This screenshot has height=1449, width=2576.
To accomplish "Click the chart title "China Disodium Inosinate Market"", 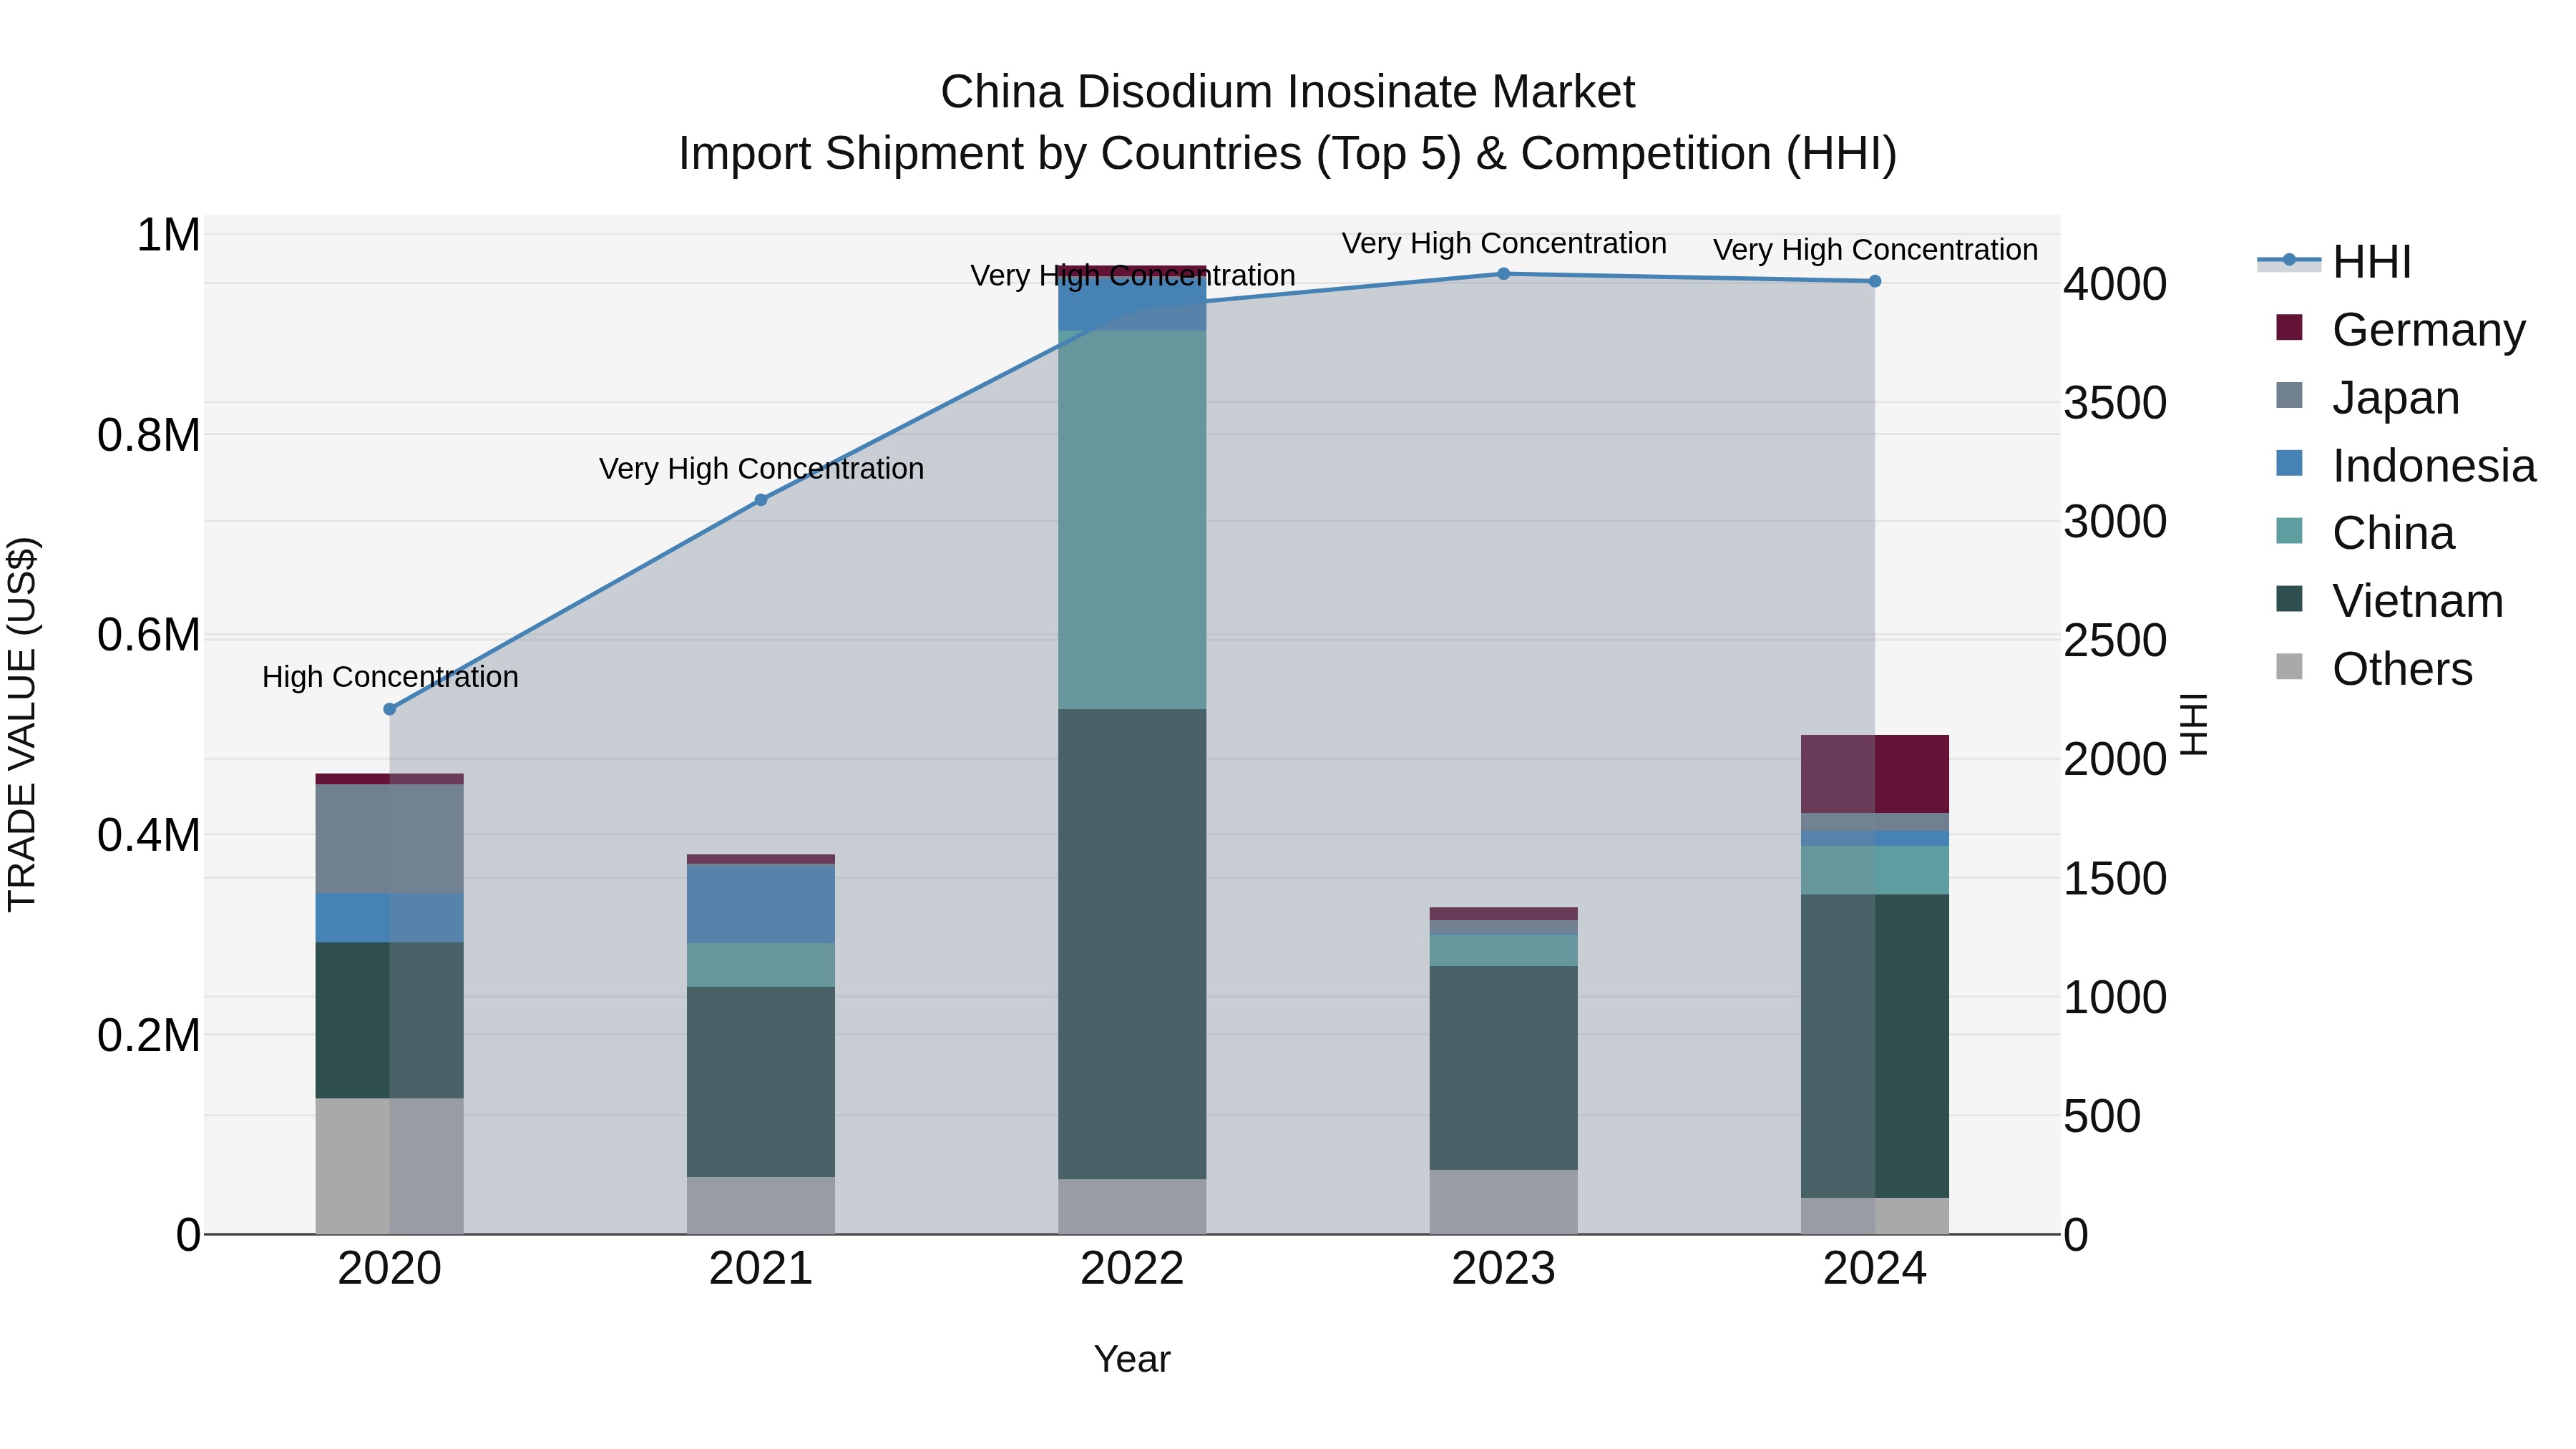I will [x=1287, y=92].
